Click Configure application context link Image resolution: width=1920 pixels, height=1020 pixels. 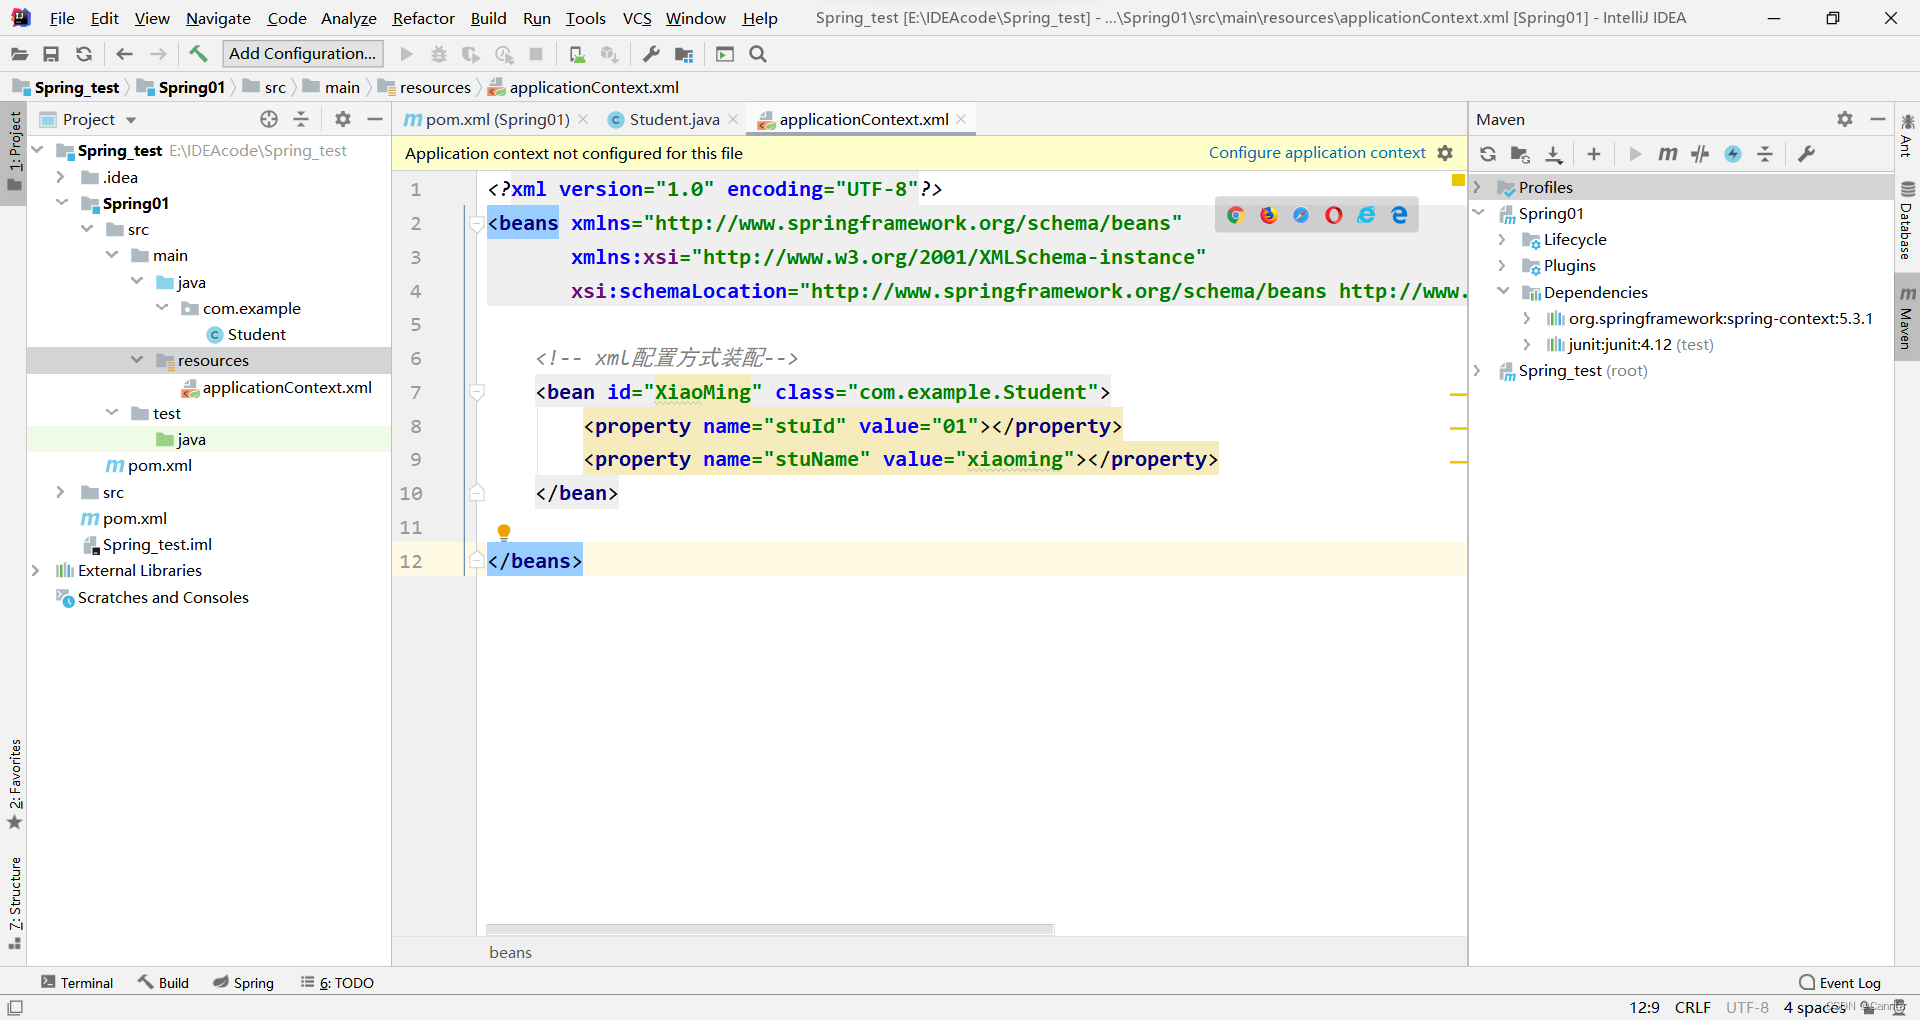pyautogui.click(x=1317, y=153)
